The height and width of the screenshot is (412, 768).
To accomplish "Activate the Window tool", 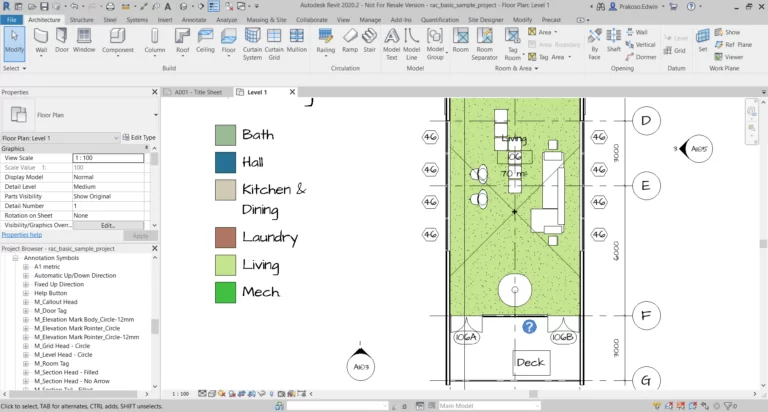I will 85,41.
